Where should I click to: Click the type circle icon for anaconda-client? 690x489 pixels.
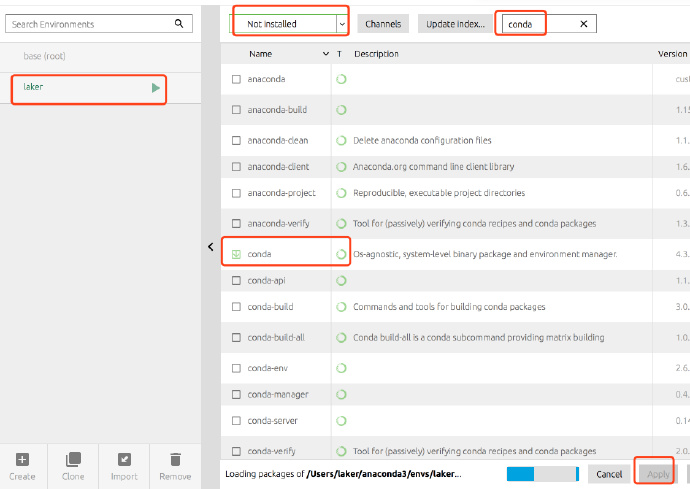click(341, 167)
